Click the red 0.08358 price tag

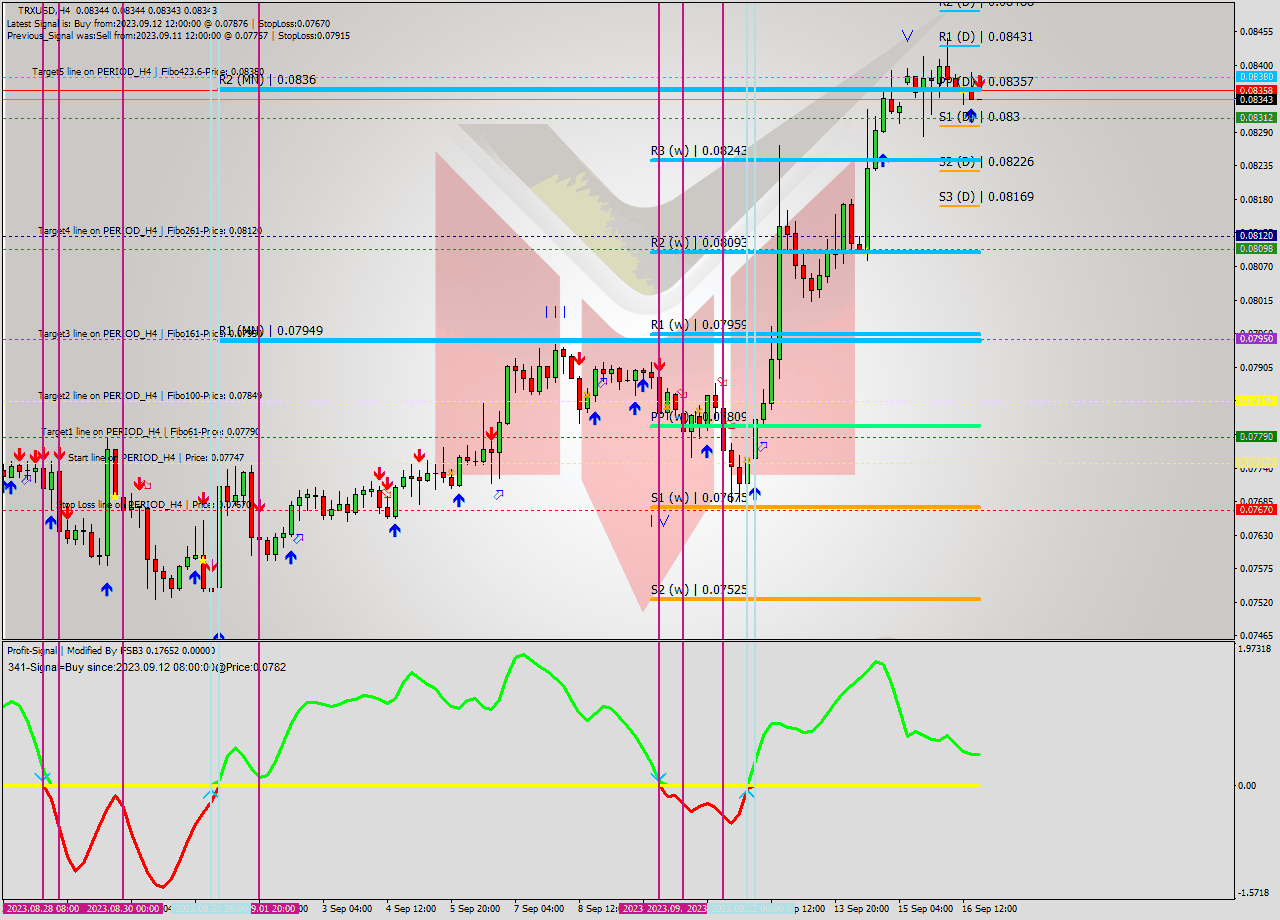[1256, 90]
